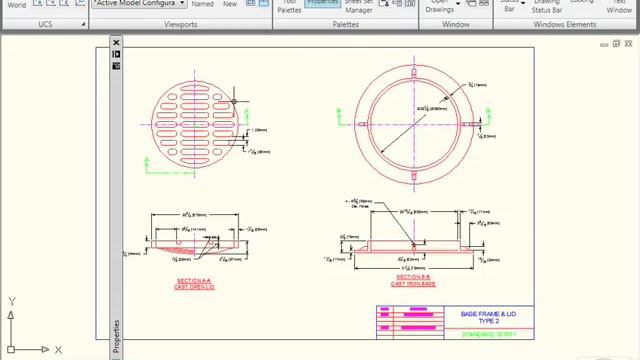Click the UCS icon origin square
The width and height of the screenshot is (640, 360).
click(11, 349)
